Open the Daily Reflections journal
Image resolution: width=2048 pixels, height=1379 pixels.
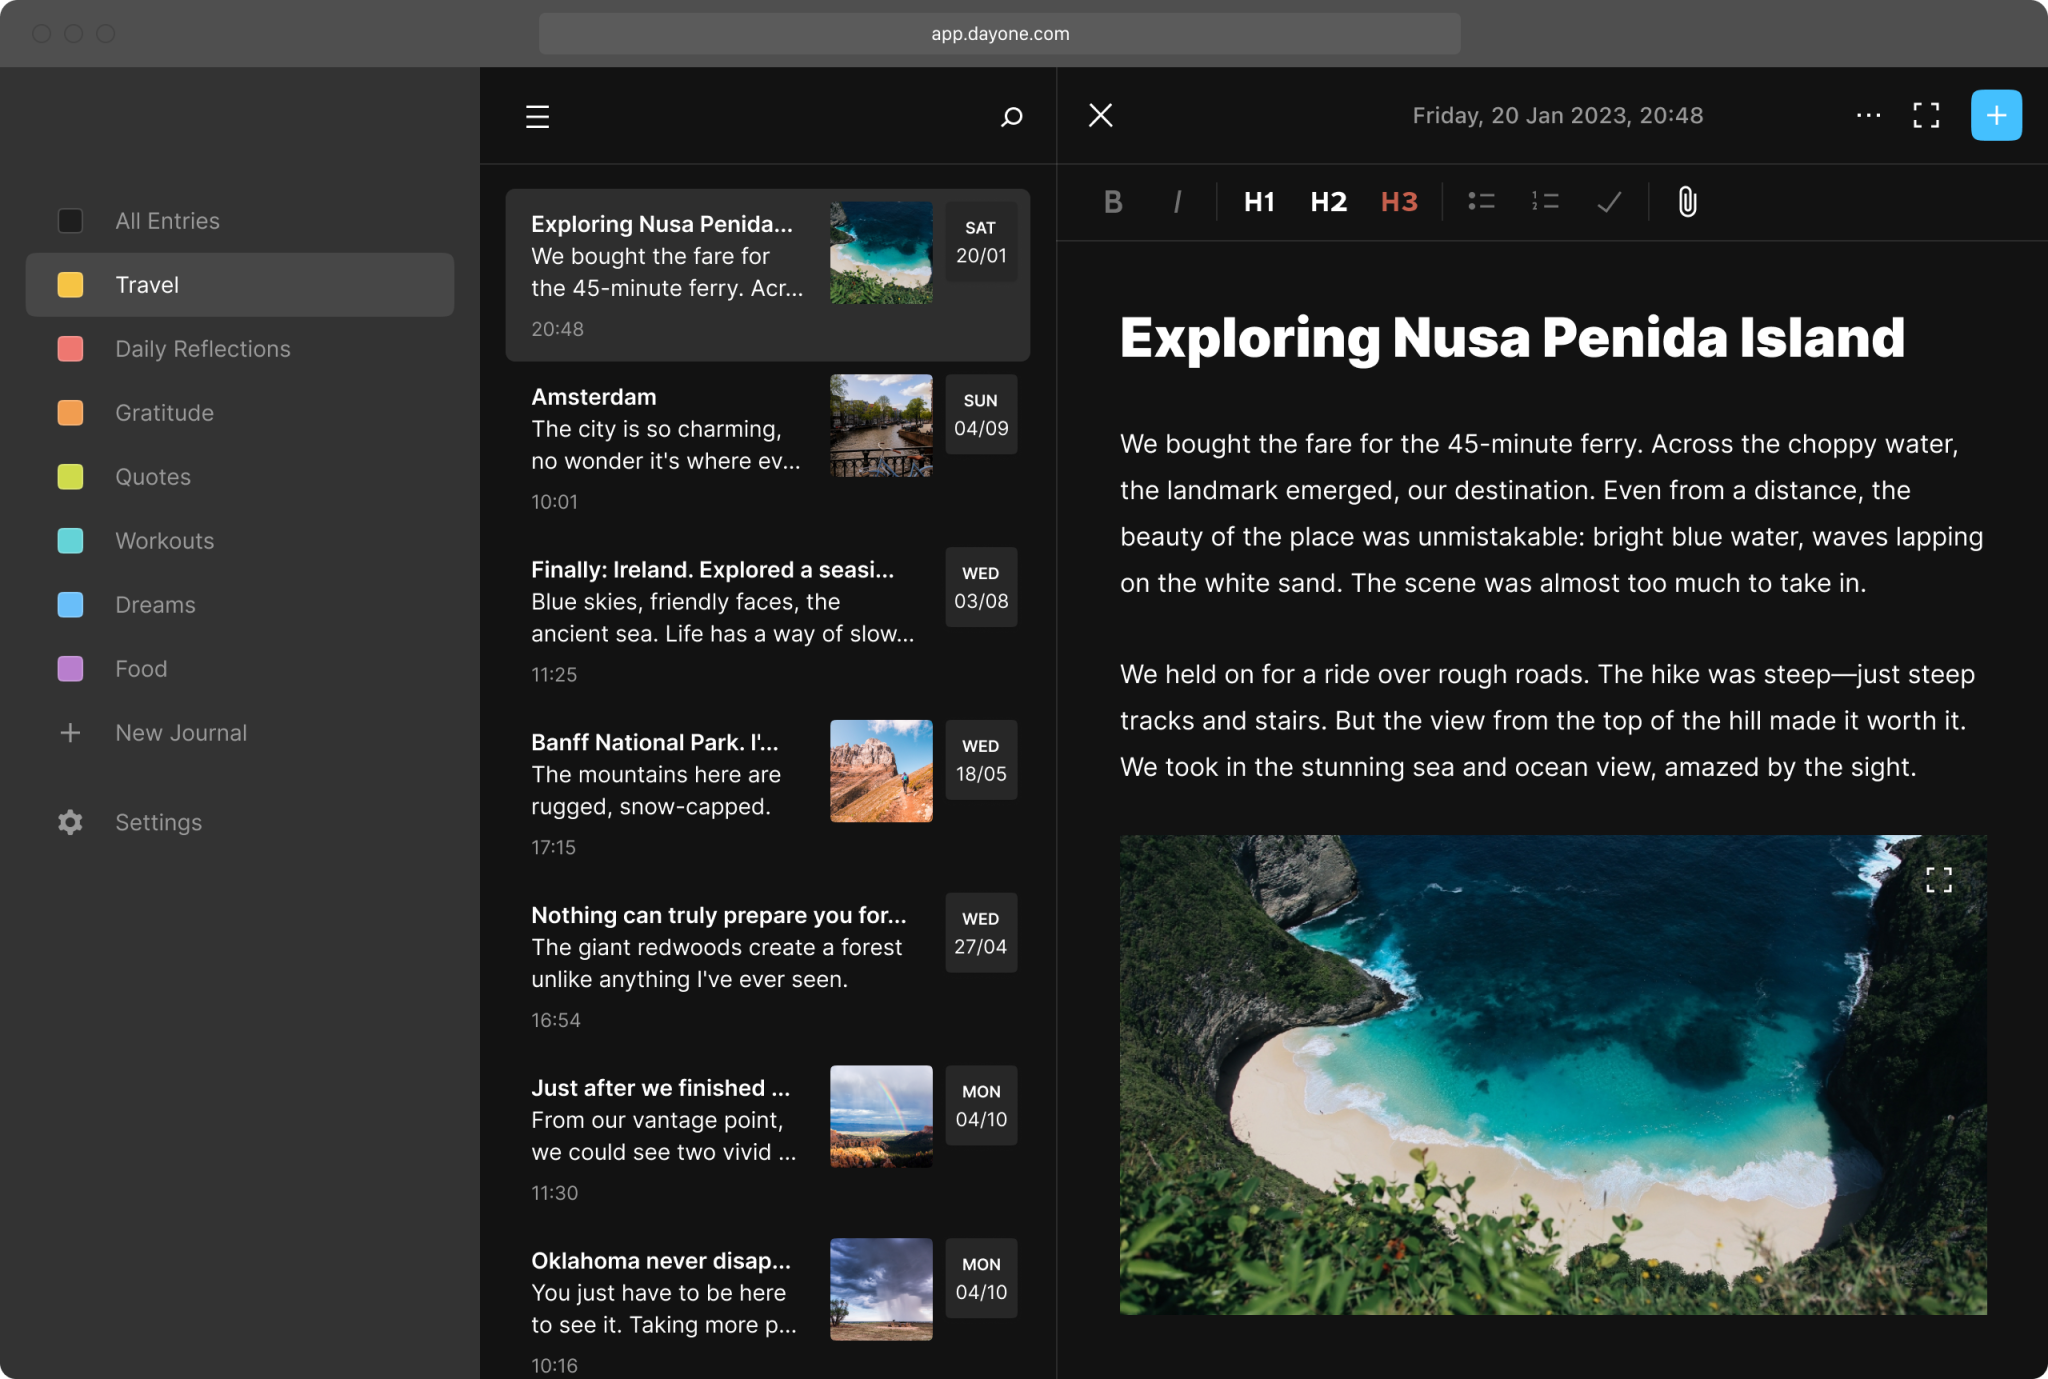[240, 349]
